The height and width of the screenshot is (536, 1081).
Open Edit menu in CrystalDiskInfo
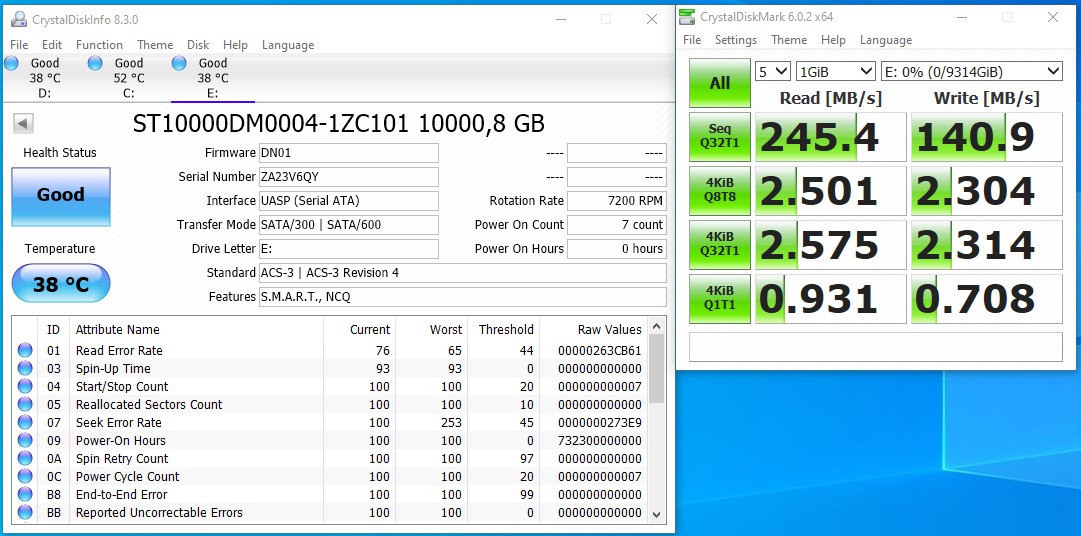(x=52, y=45)
